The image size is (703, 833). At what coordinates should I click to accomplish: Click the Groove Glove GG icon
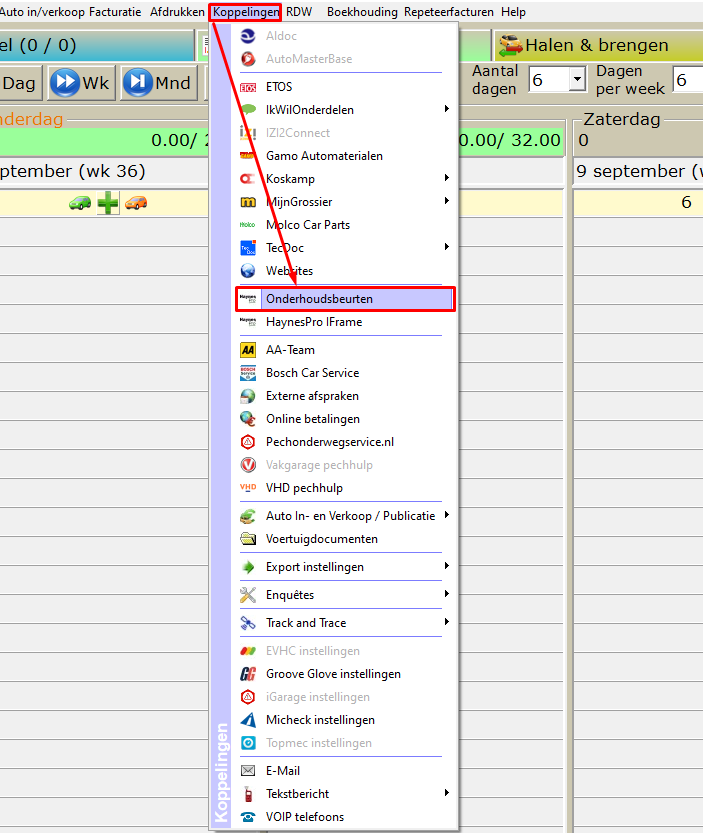coord(248,674)
